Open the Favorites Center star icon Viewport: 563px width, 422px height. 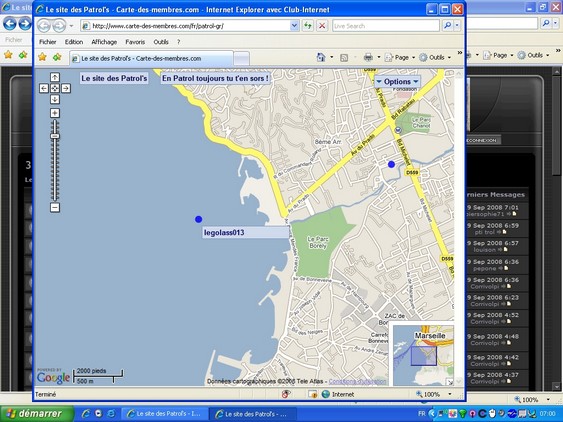[42, 57]
